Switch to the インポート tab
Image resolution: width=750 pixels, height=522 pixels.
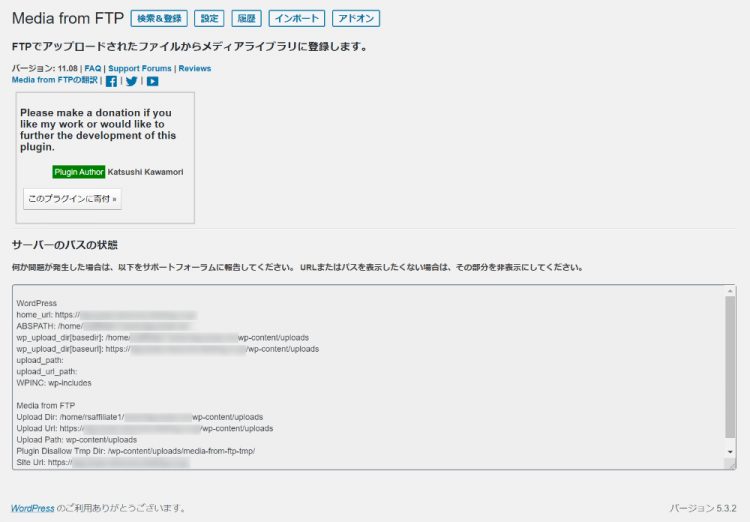point(297,19)
